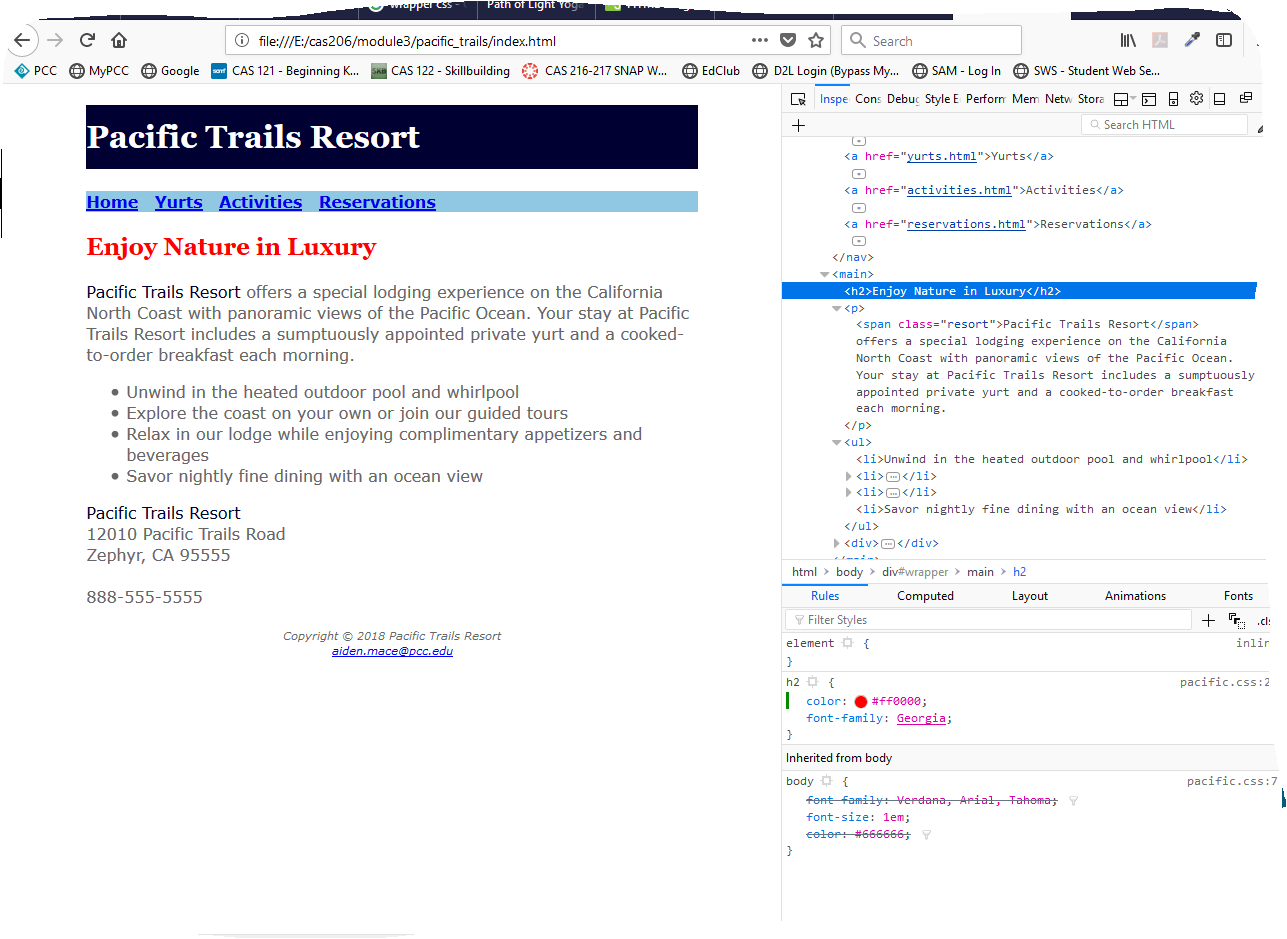Add a new CSS rule

pyautogui.click(x=1208, y=621)
